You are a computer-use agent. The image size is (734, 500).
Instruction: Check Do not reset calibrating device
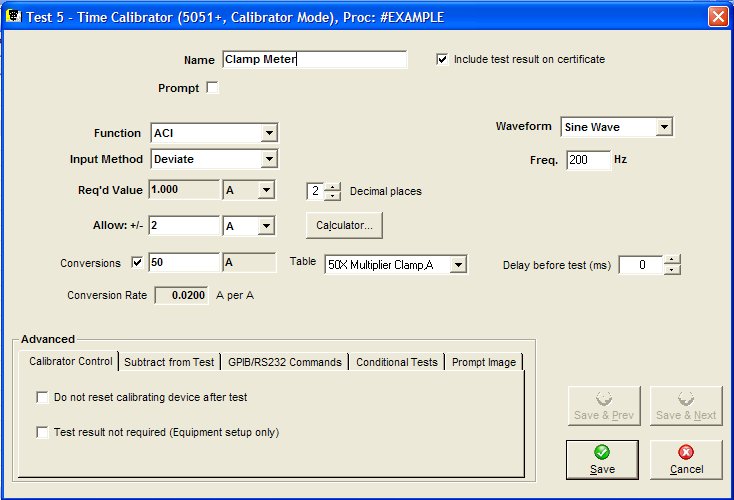[x=42, y=397]
